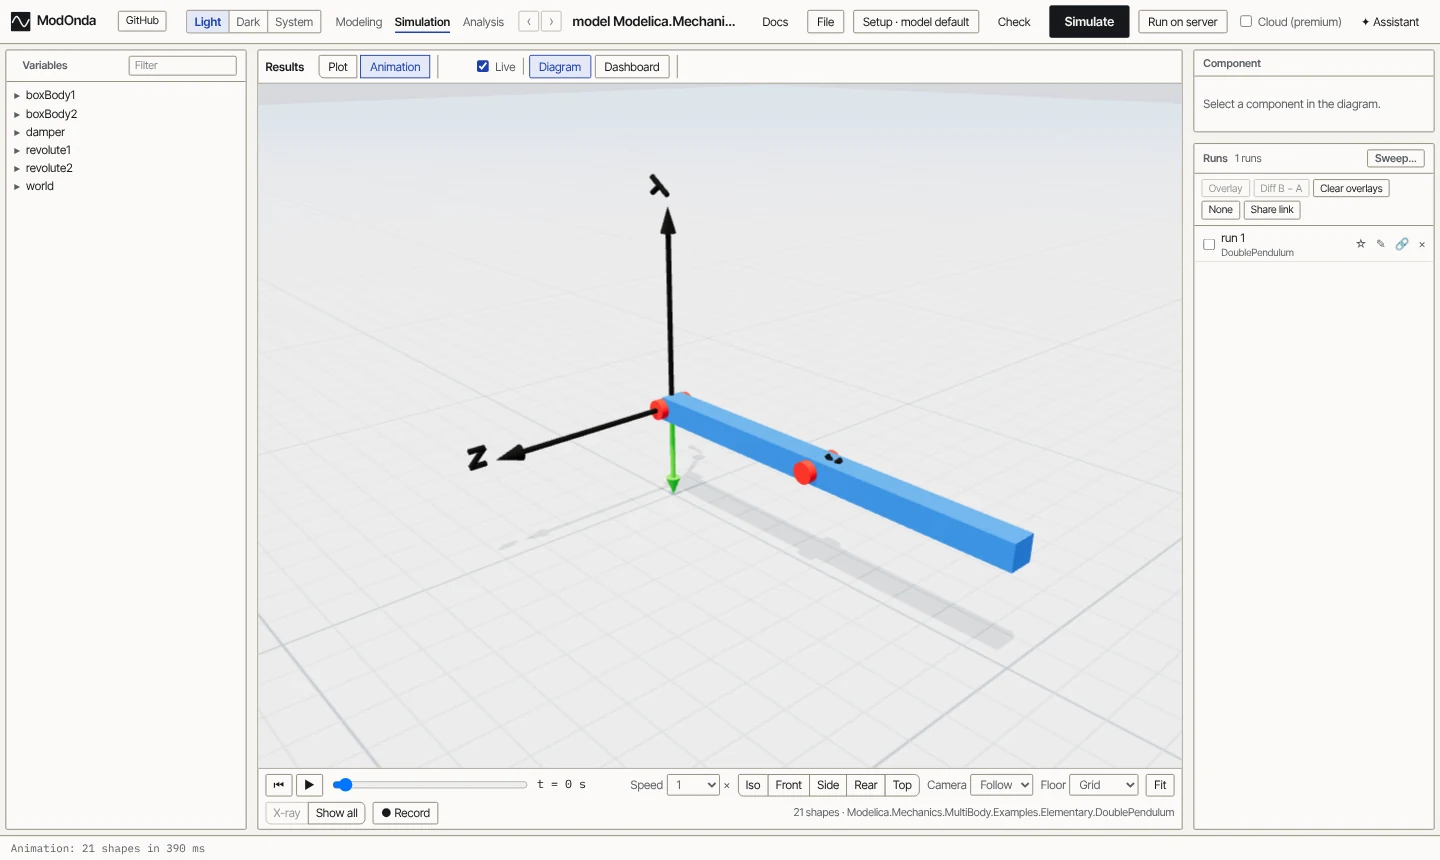The width and height of the screenshot is (1440, 860).
Task: Open the Floor Grid dropdown
Action: coord(1105,785)
